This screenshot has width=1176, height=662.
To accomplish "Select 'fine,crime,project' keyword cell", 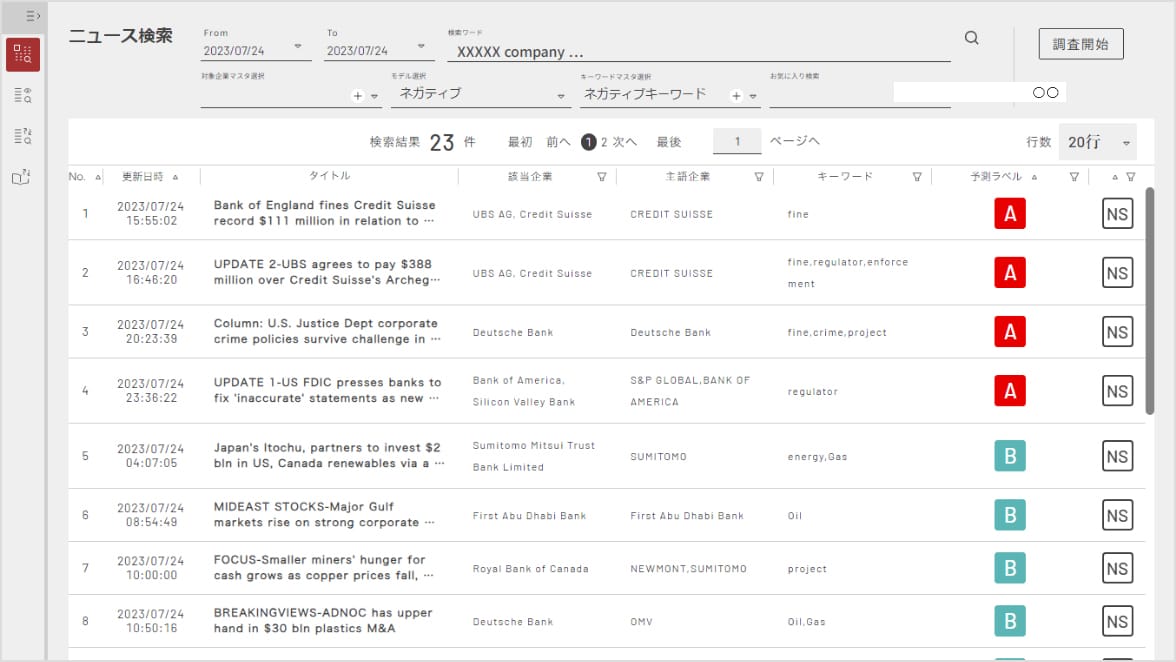I will click(x=837, y=333).
